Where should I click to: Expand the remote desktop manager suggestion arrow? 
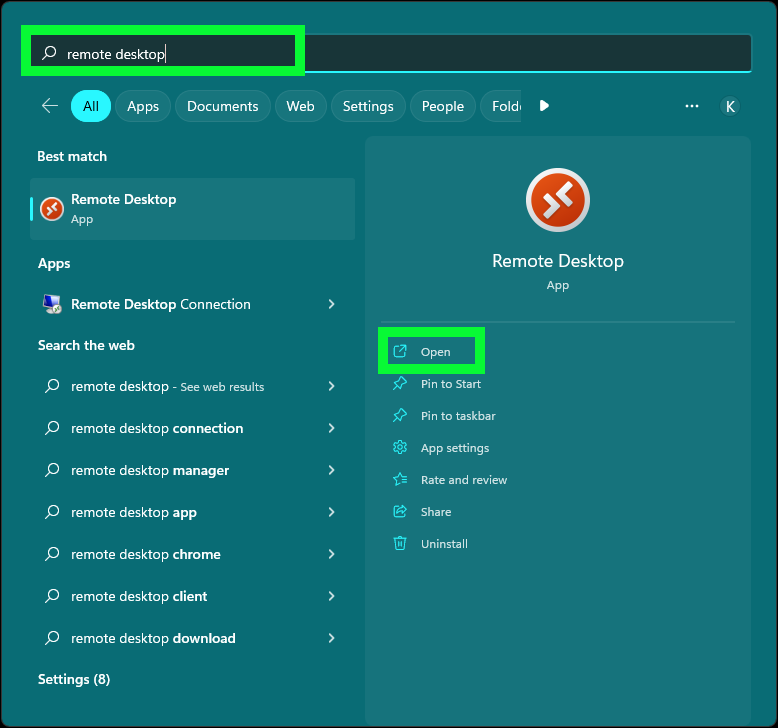click(x=332, y=470)
